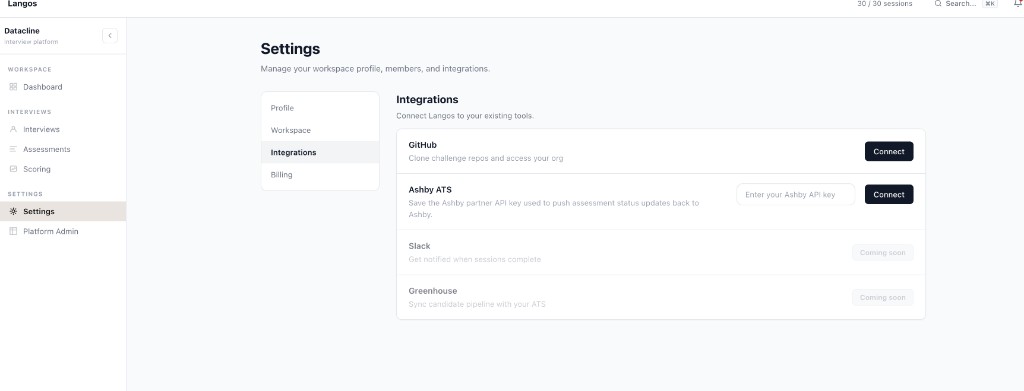1024x391 pixels.
Task: Click the Slack integration title
Action: coord(419,246)
